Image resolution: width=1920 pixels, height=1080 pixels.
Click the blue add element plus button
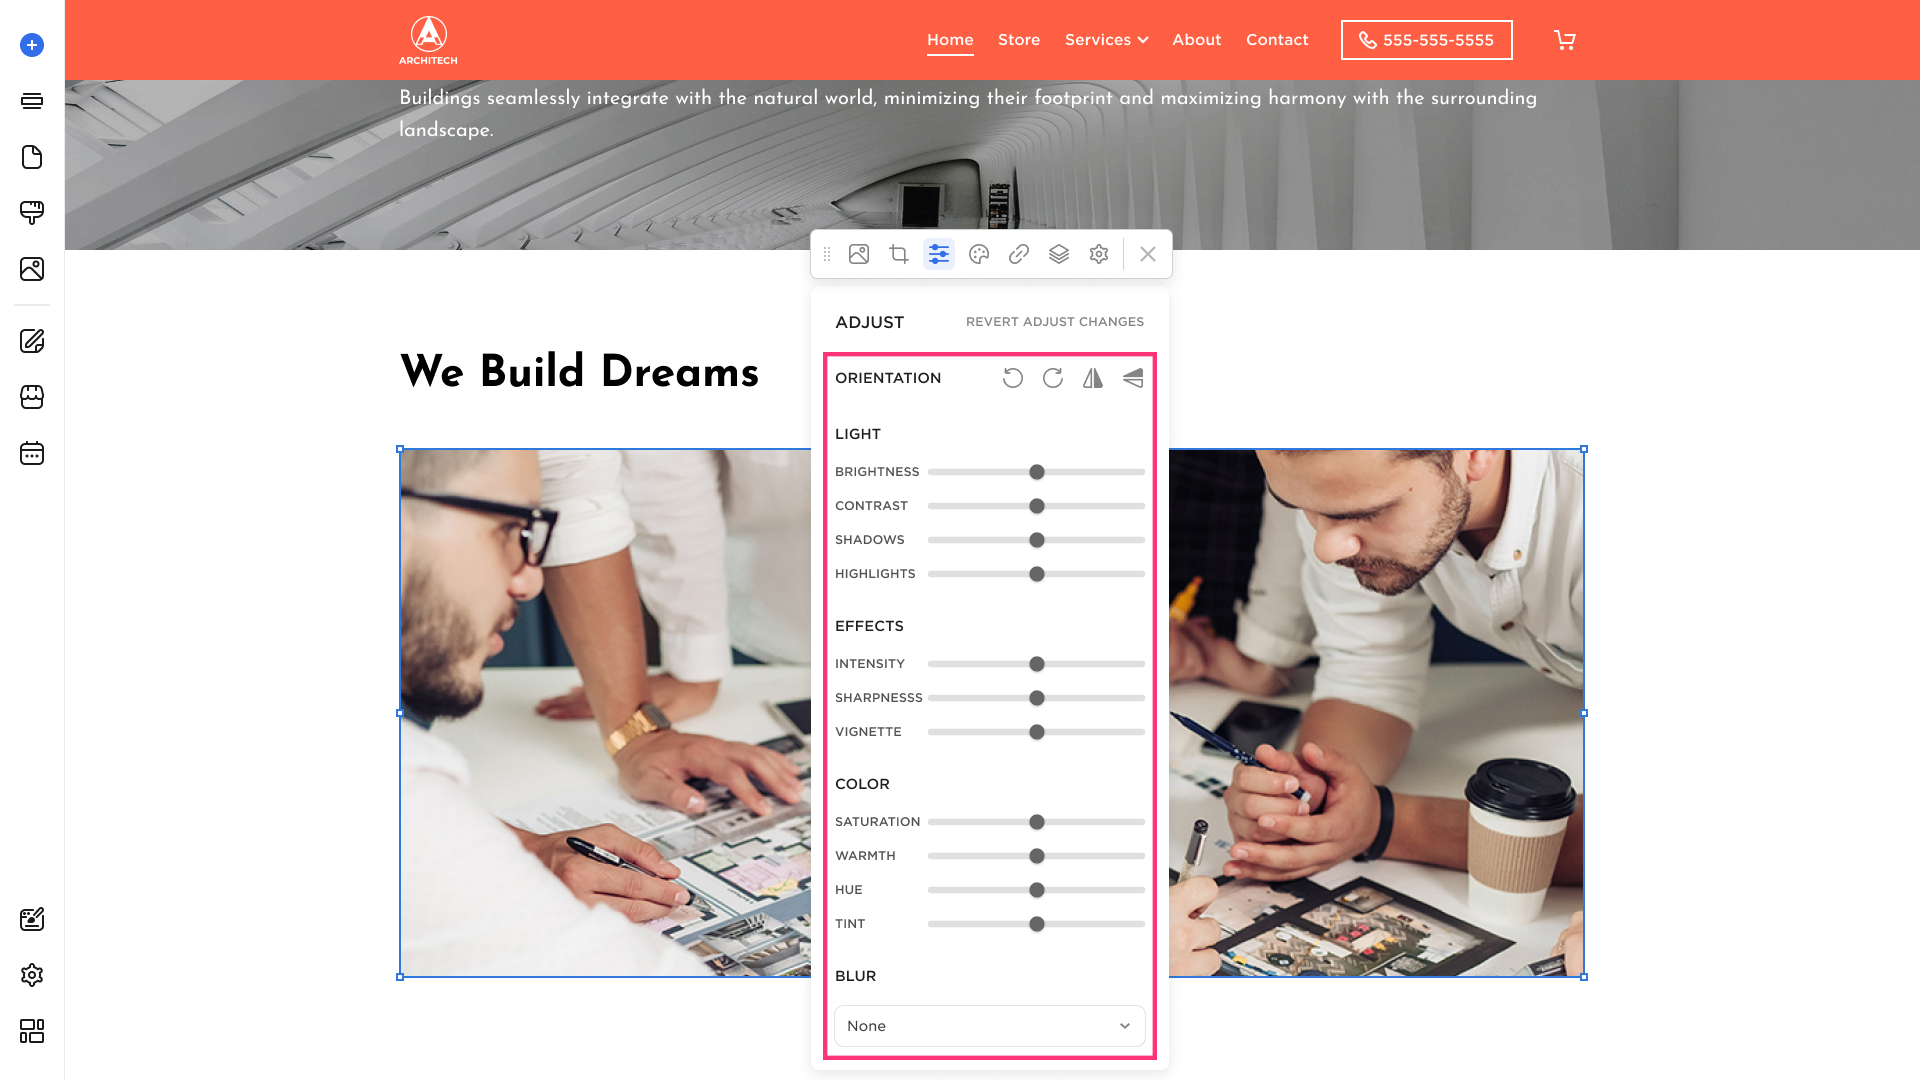(32, 45)
